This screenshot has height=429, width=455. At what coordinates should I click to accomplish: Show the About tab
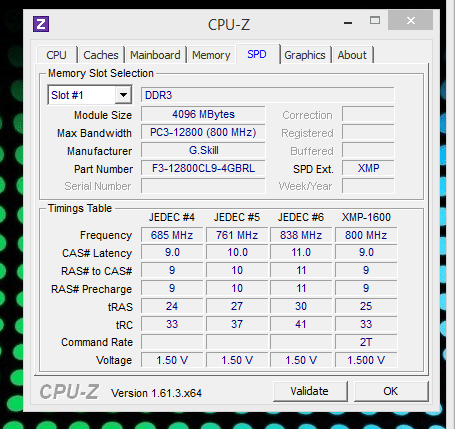point(352,55)
